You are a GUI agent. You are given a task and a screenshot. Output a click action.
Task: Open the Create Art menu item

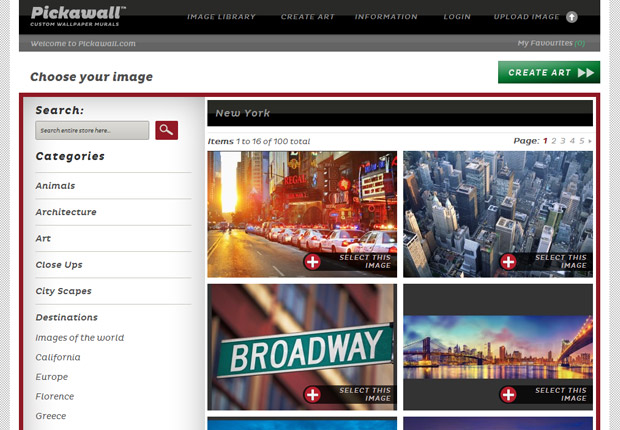point(308,17)
